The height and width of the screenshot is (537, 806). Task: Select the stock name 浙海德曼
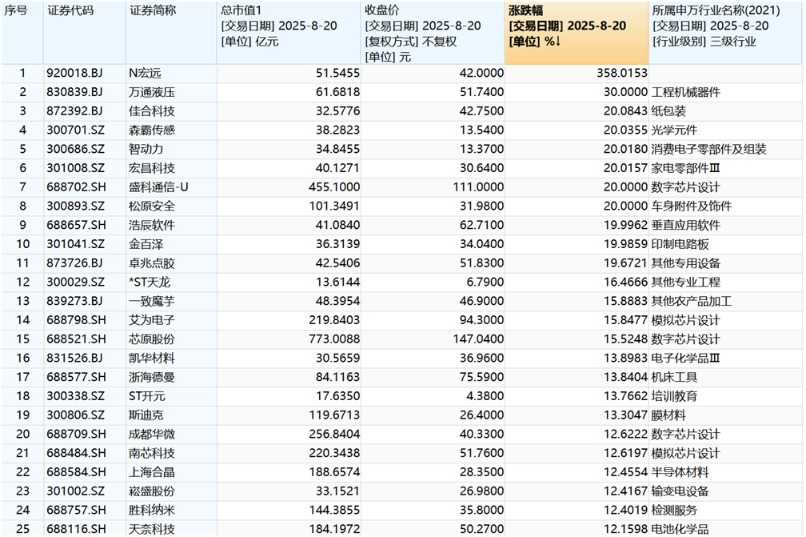tap(152, 377)
